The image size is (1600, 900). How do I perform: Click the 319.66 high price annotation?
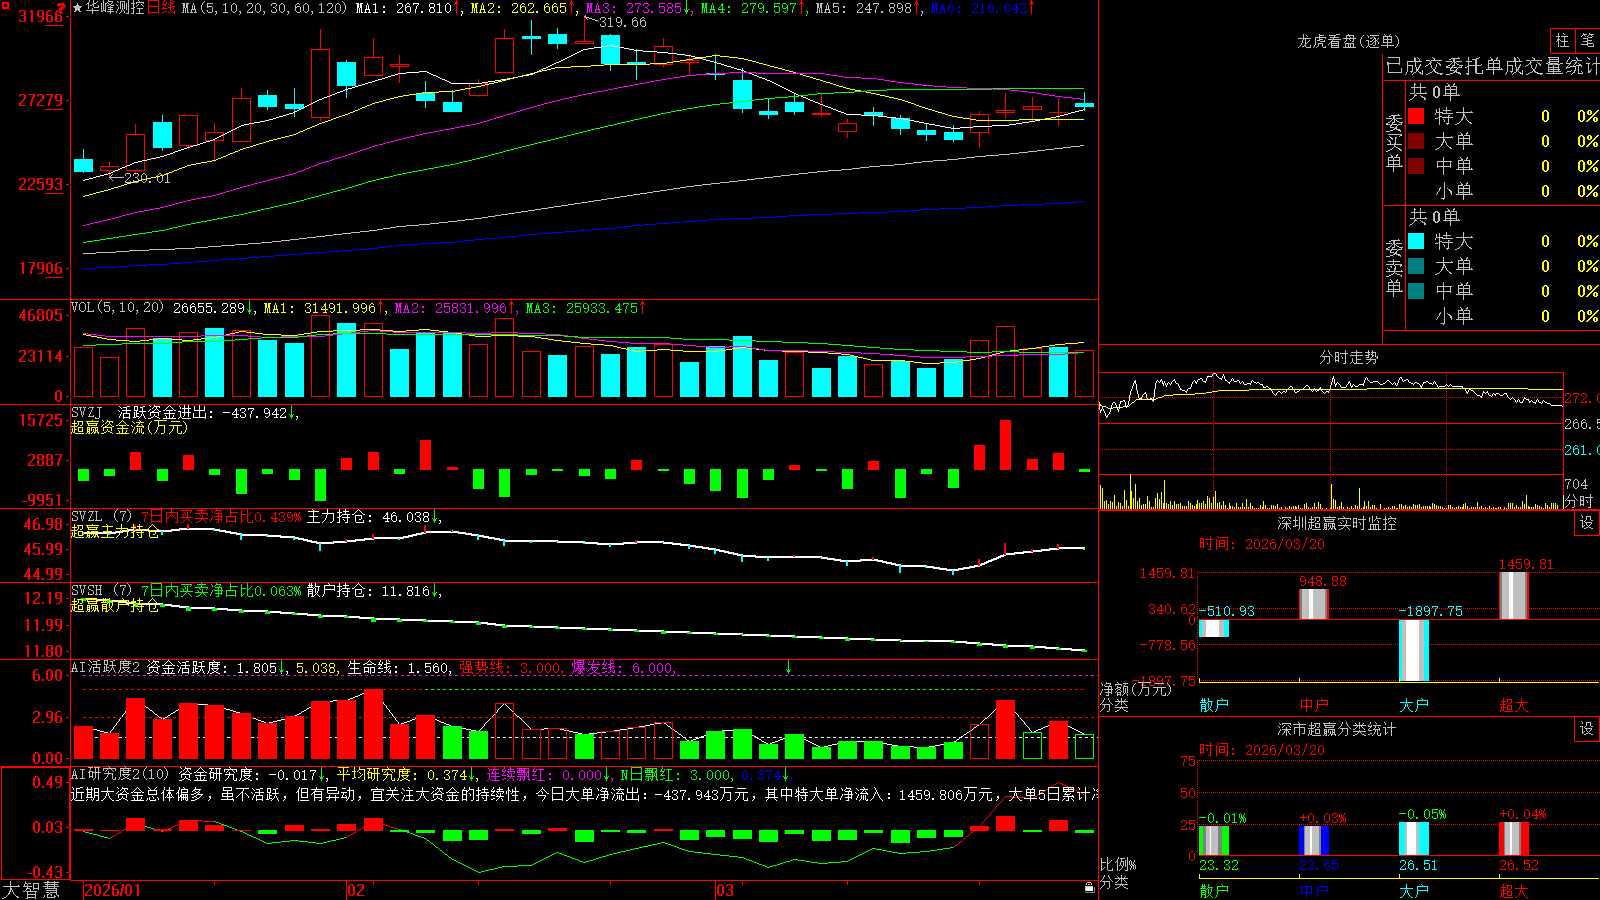(x=623, y=22)
